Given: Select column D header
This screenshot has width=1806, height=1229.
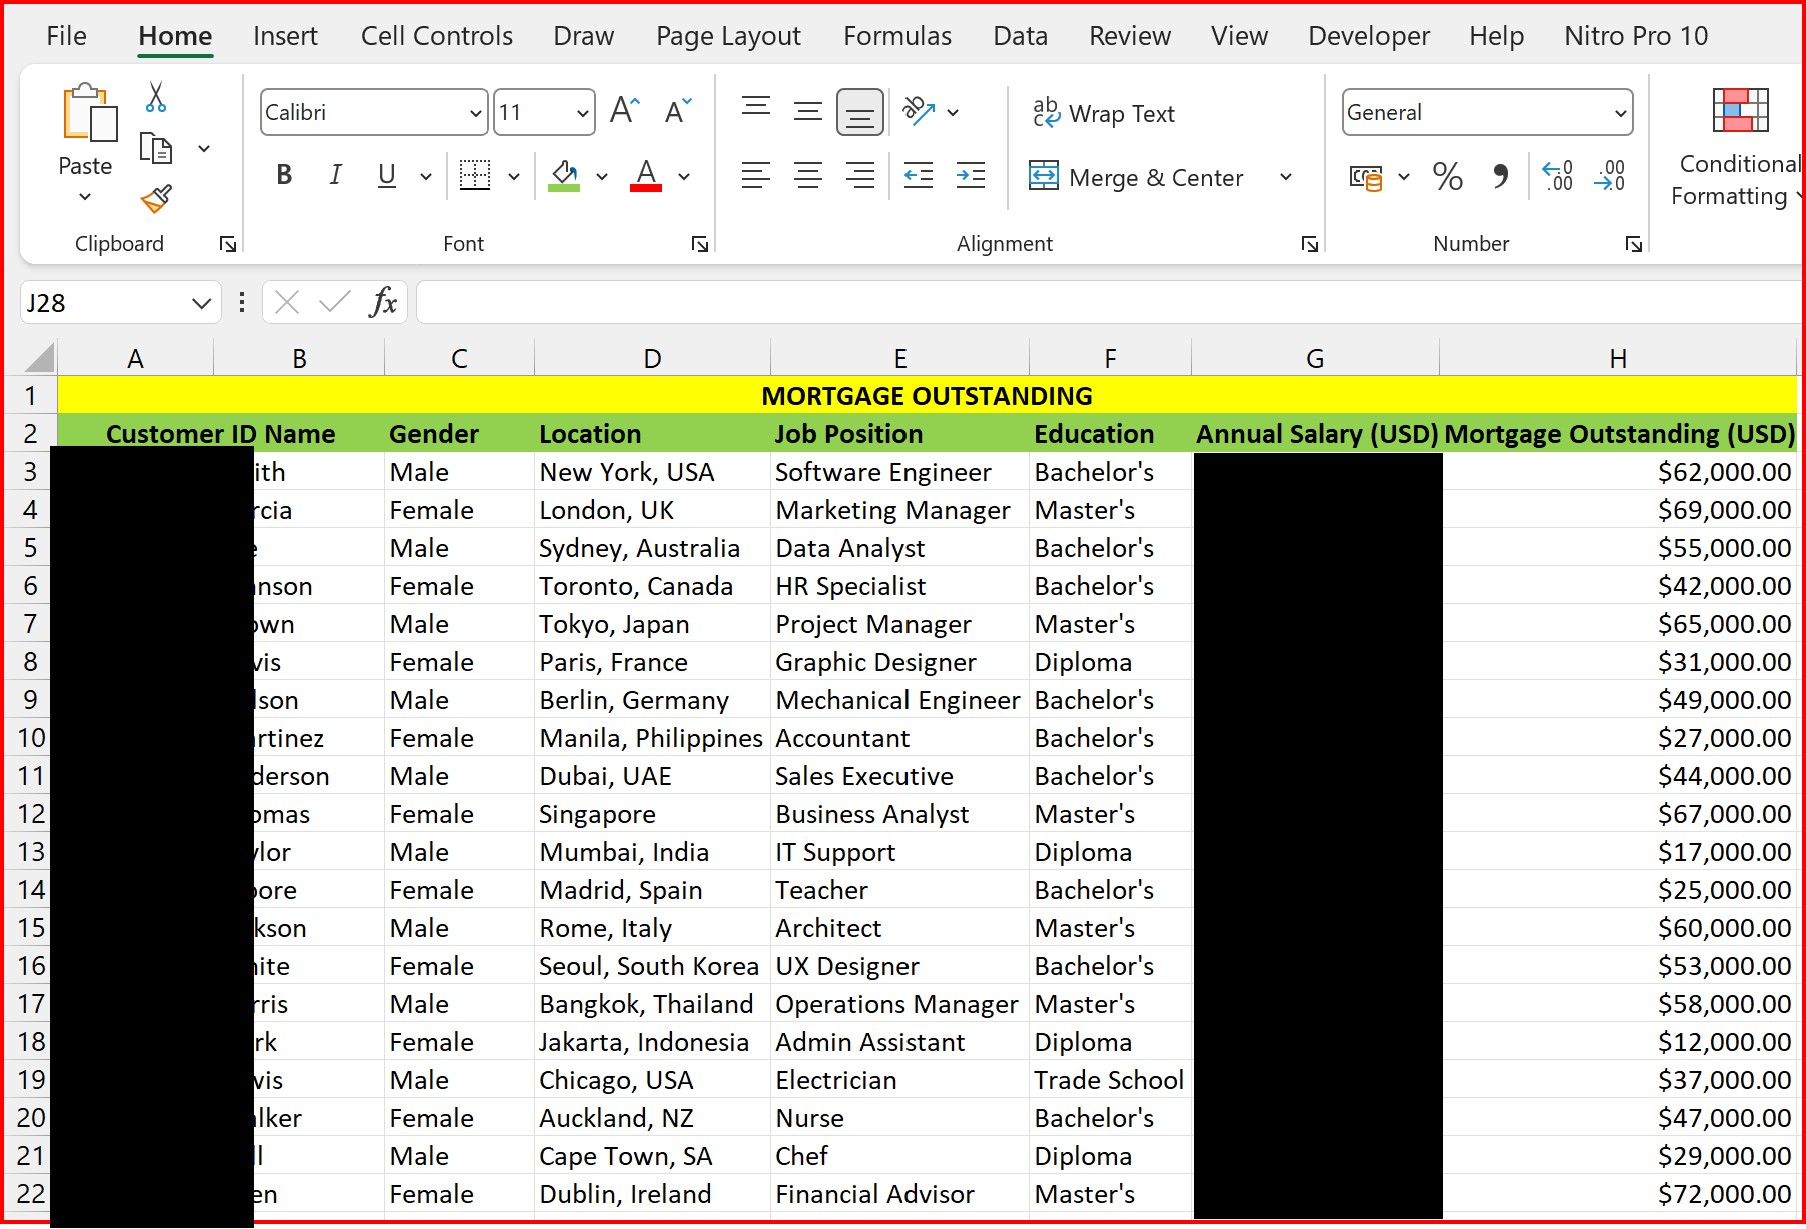Looking at the screenshot, I should [652, 358].
